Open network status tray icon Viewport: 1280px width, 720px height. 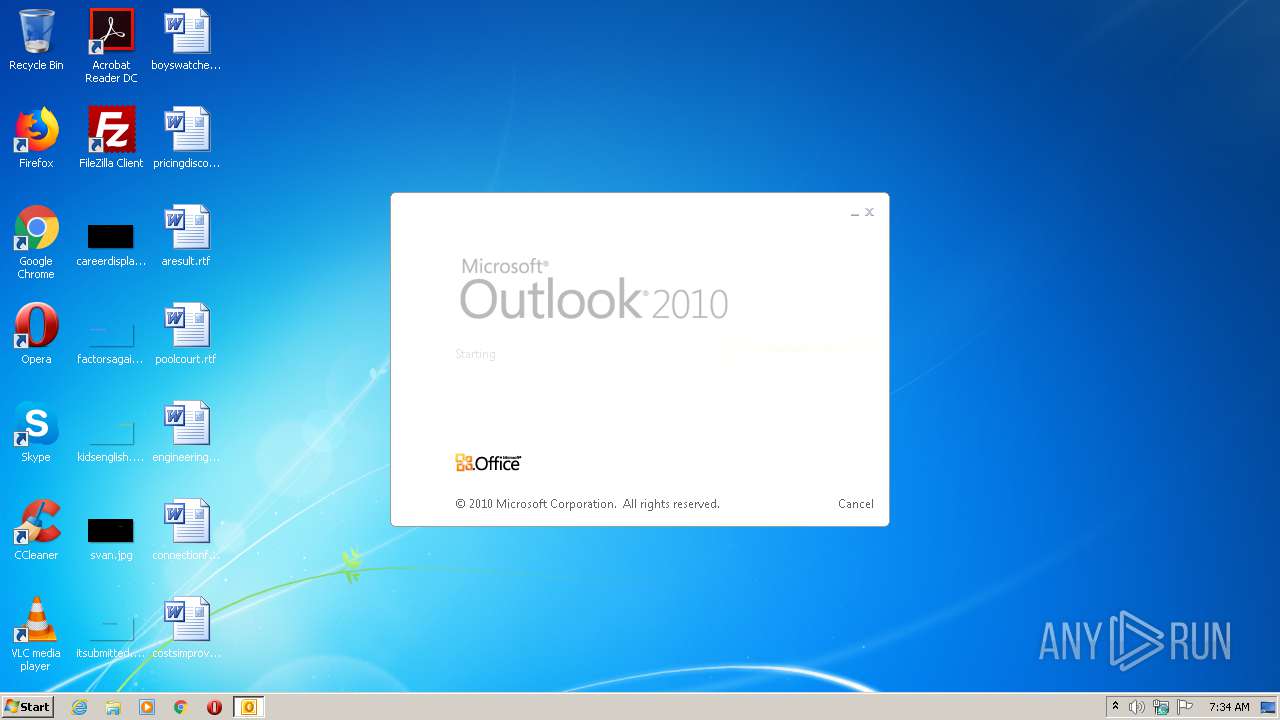click(1161, 707)
